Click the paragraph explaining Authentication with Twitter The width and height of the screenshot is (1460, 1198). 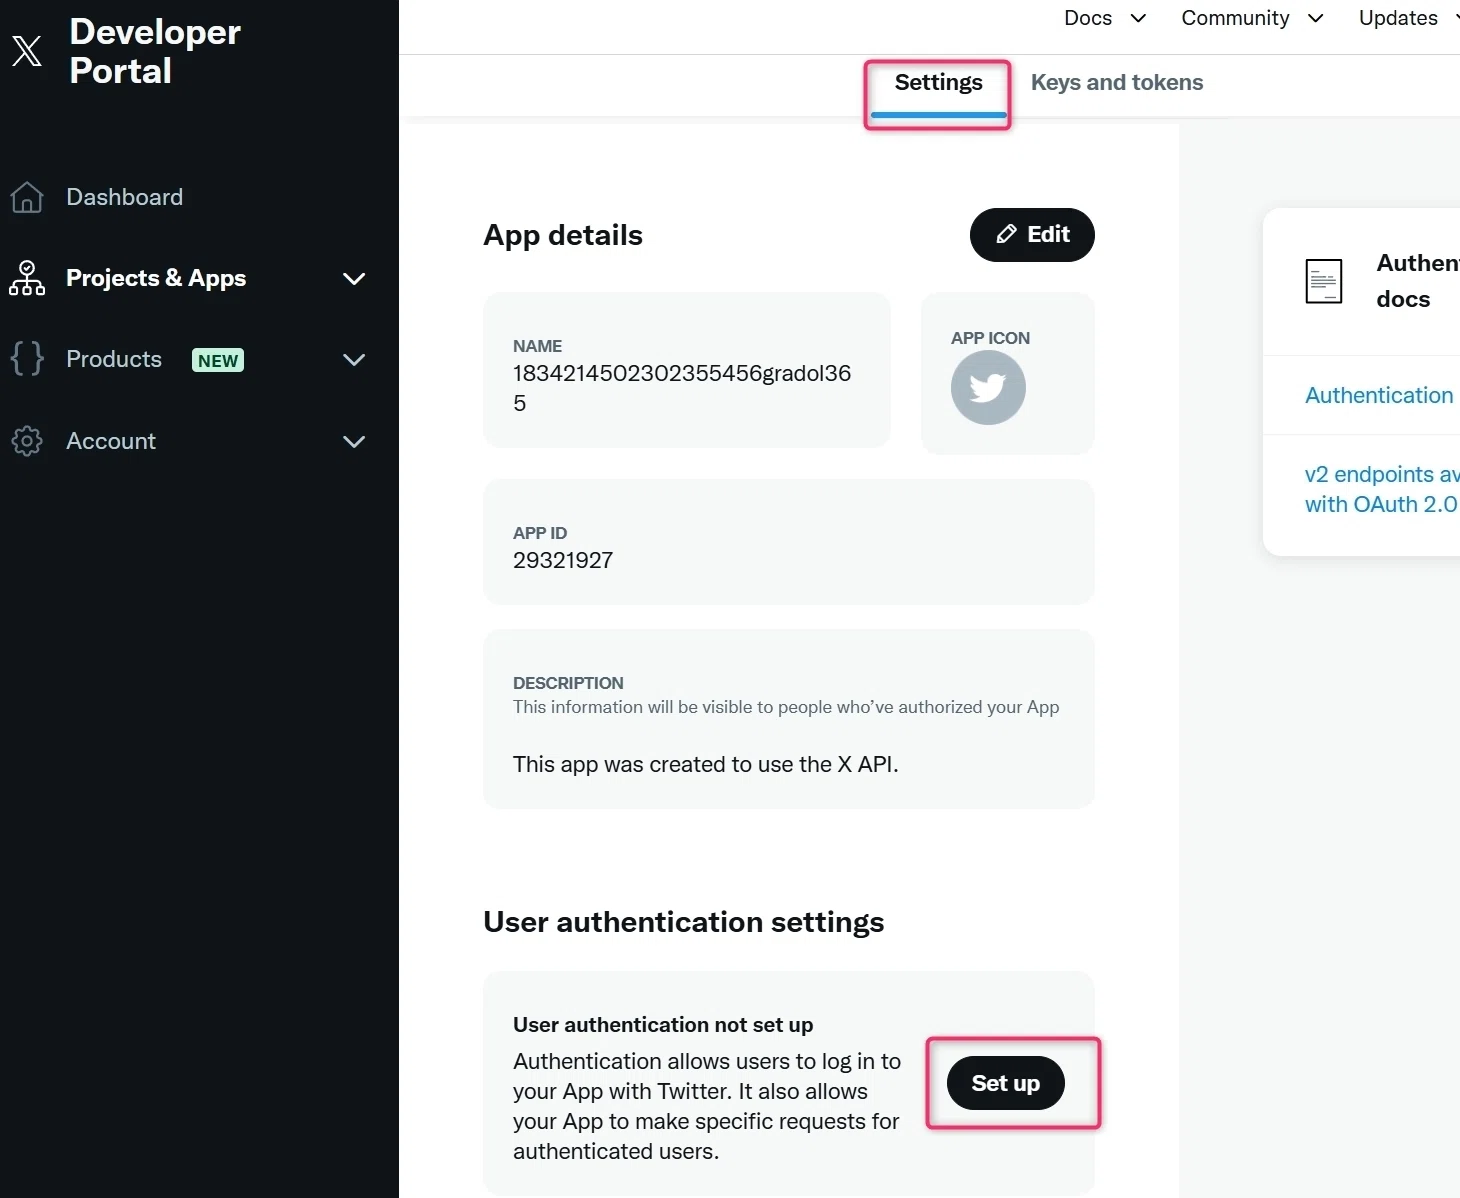[707, 1106]
